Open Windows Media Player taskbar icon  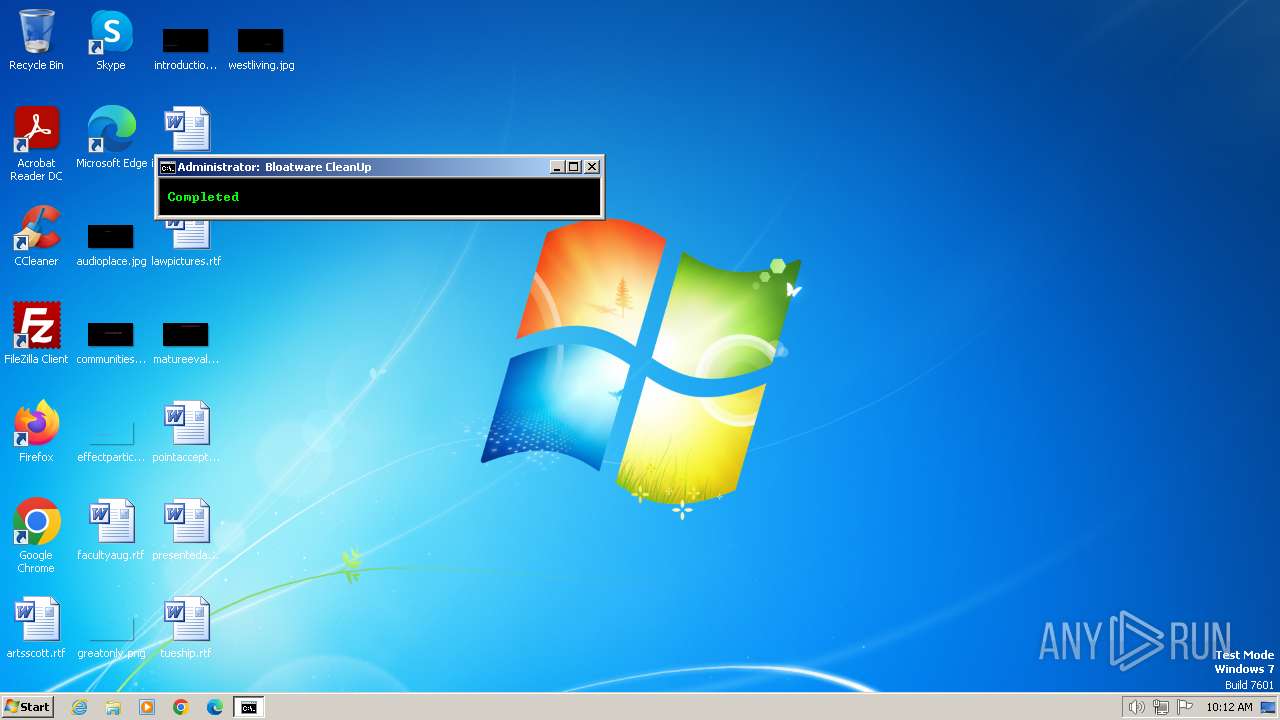(x=147, y=707)
